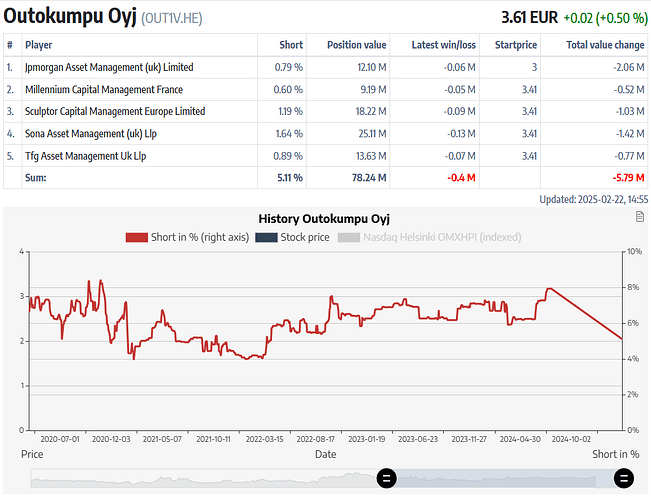Image resolution: width=651 pixels, height=500 pixels.
Task: Click Sculptor's 1.19 % short value
Action: (x=290, y=111)
